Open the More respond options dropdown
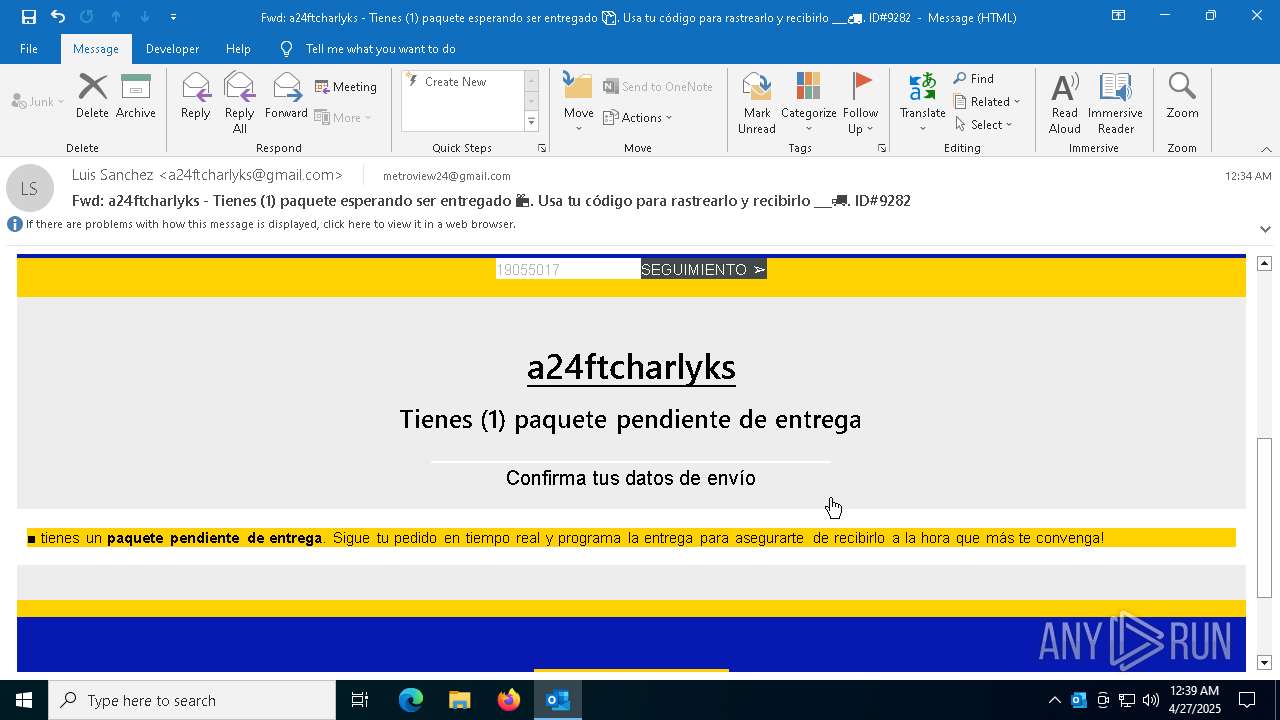This screenshot has height=720, width=1280. point(343,117)
